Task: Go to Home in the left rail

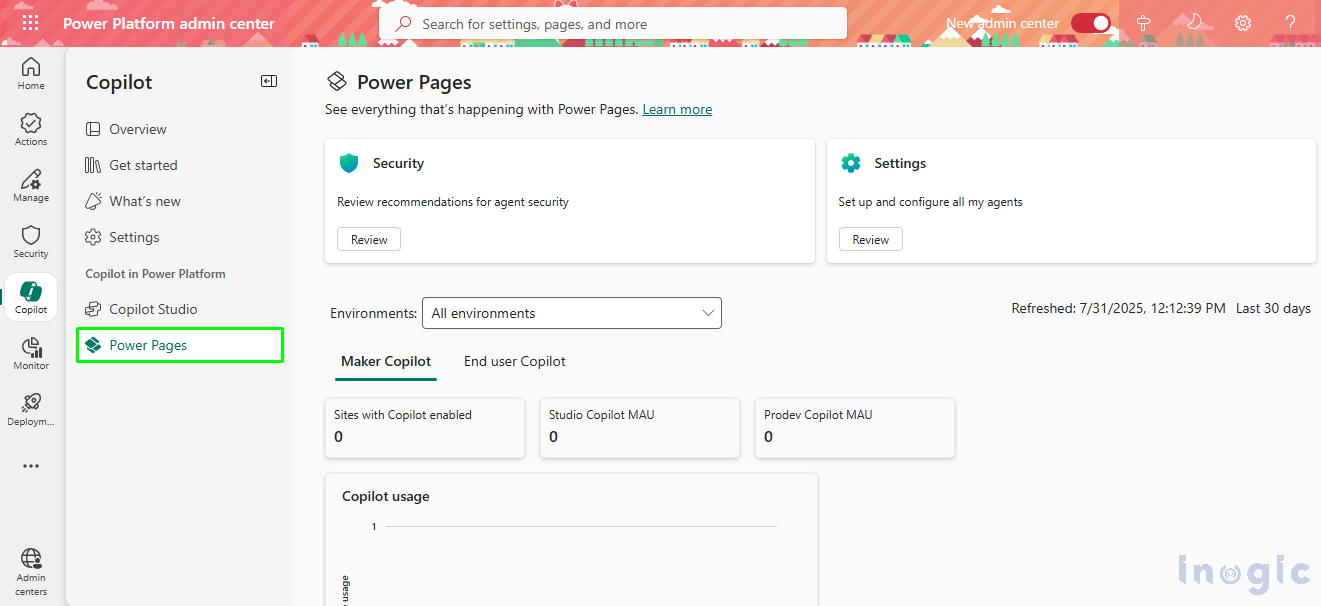Action: (31, 74)
